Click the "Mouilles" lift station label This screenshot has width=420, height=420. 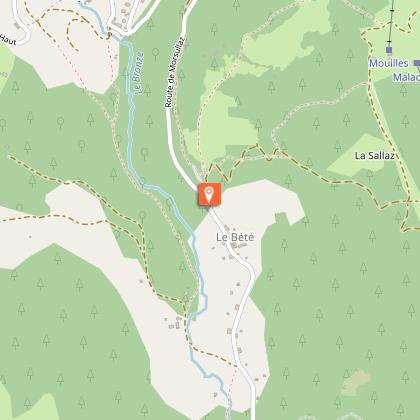click(389, 63)
